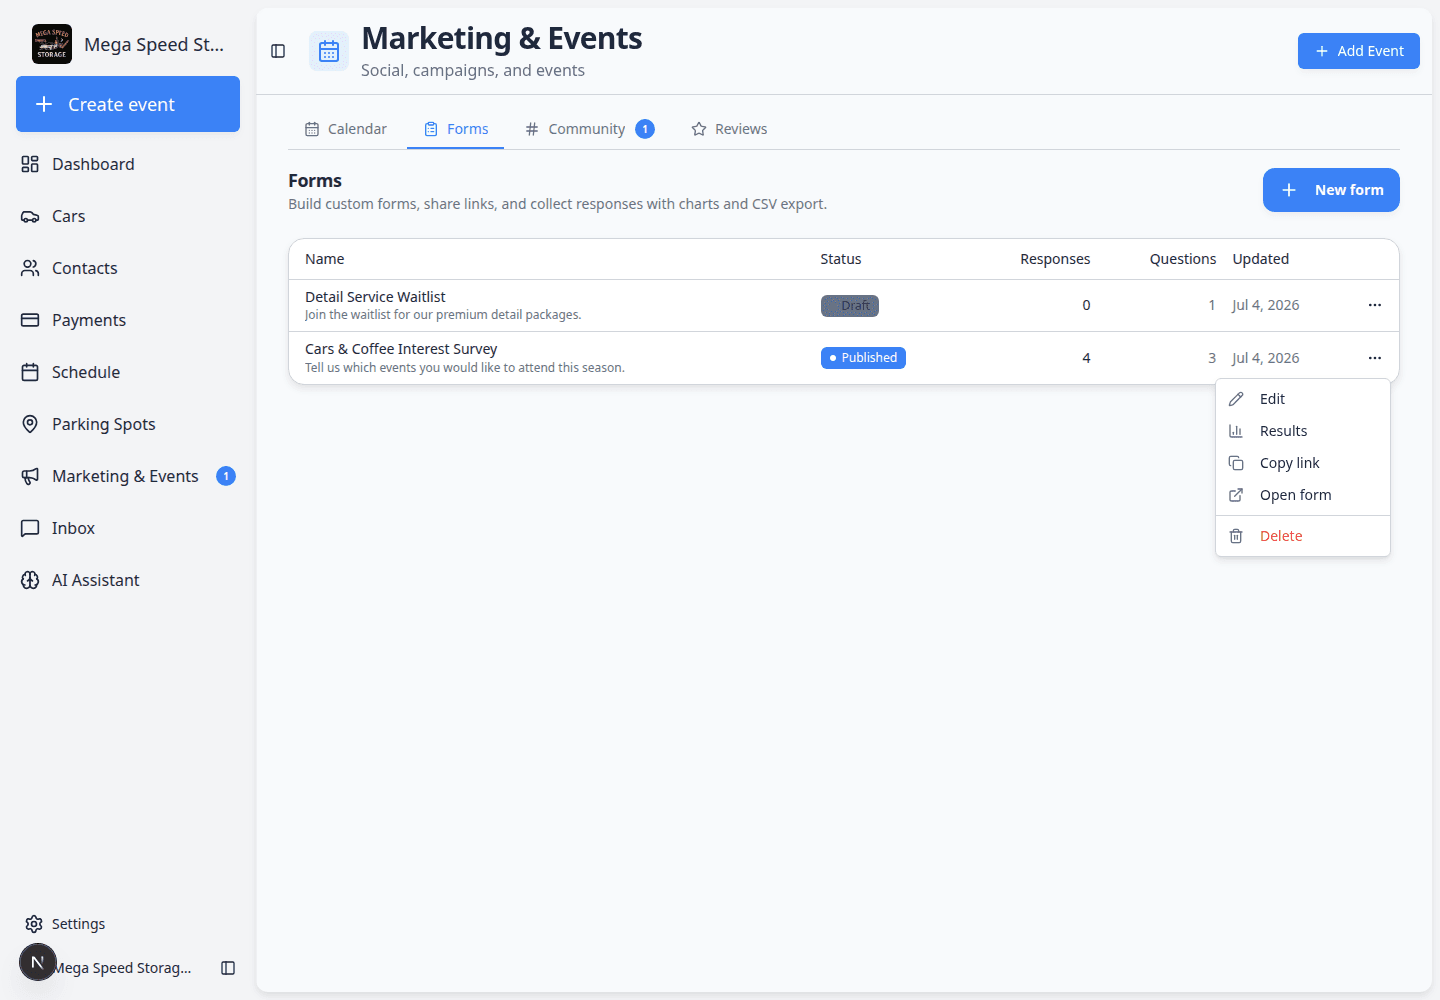Click the Payments card icon

click(30, 320)
